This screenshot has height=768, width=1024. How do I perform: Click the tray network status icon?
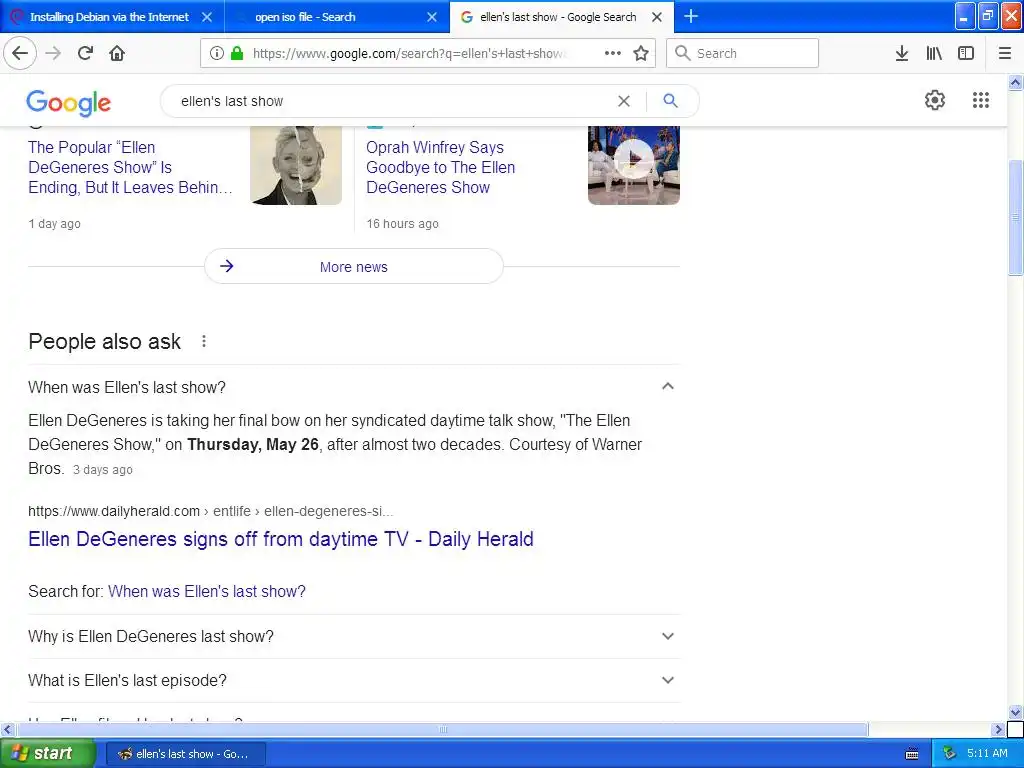(949, 754)
